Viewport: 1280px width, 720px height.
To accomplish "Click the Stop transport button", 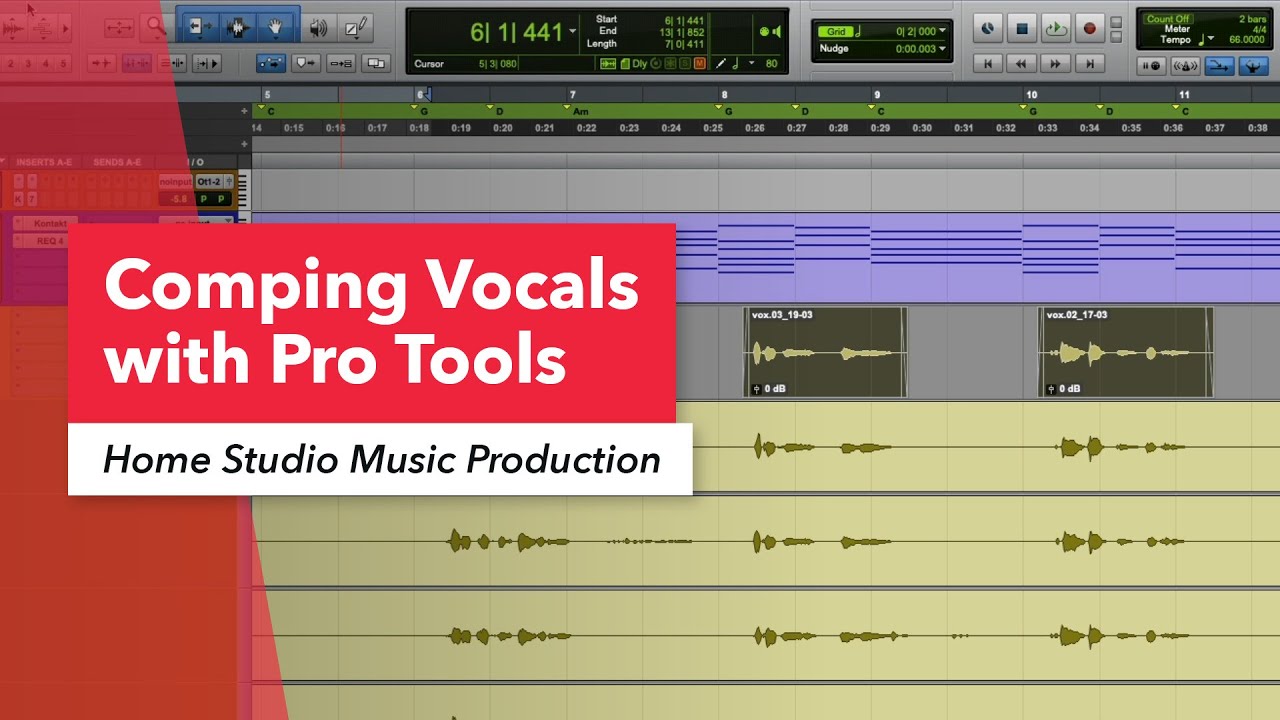I will click(x=1021, y=29).
